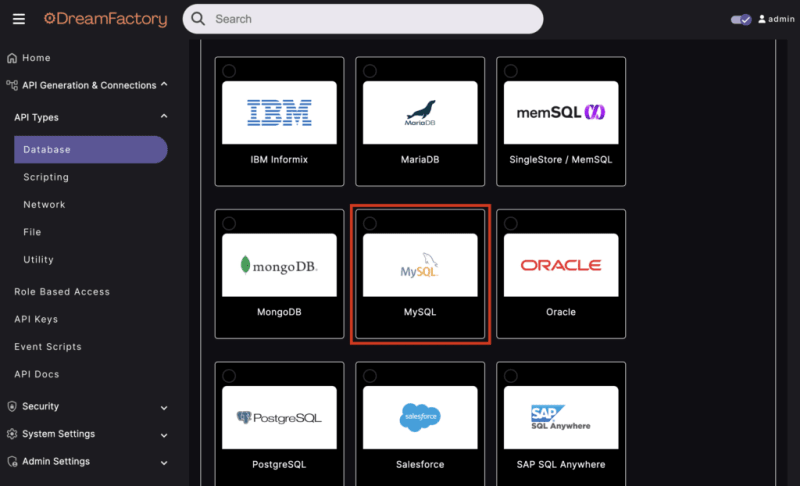Click the MariaDB seal logo
This screenshot has height=486, width=800.
[x=420, y=113]
